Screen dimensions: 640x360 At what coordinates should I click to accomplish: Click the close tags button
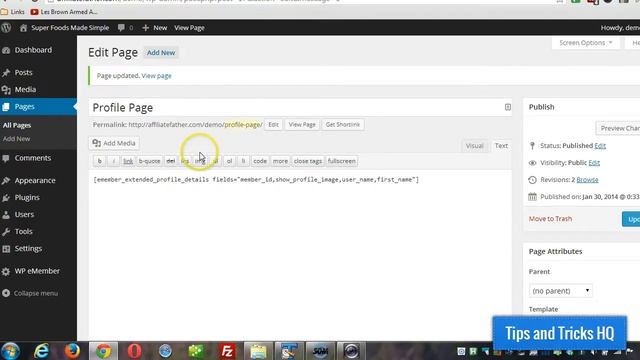click(x=308, y=161)
